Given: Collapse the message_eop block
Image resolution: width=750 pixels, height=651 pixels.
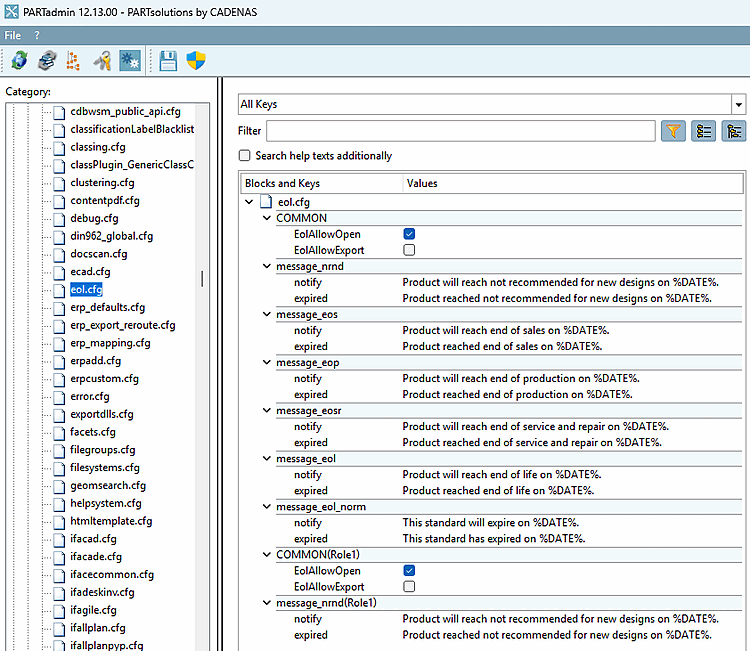Looking at the screenshot, I should [x=267, y=362].
